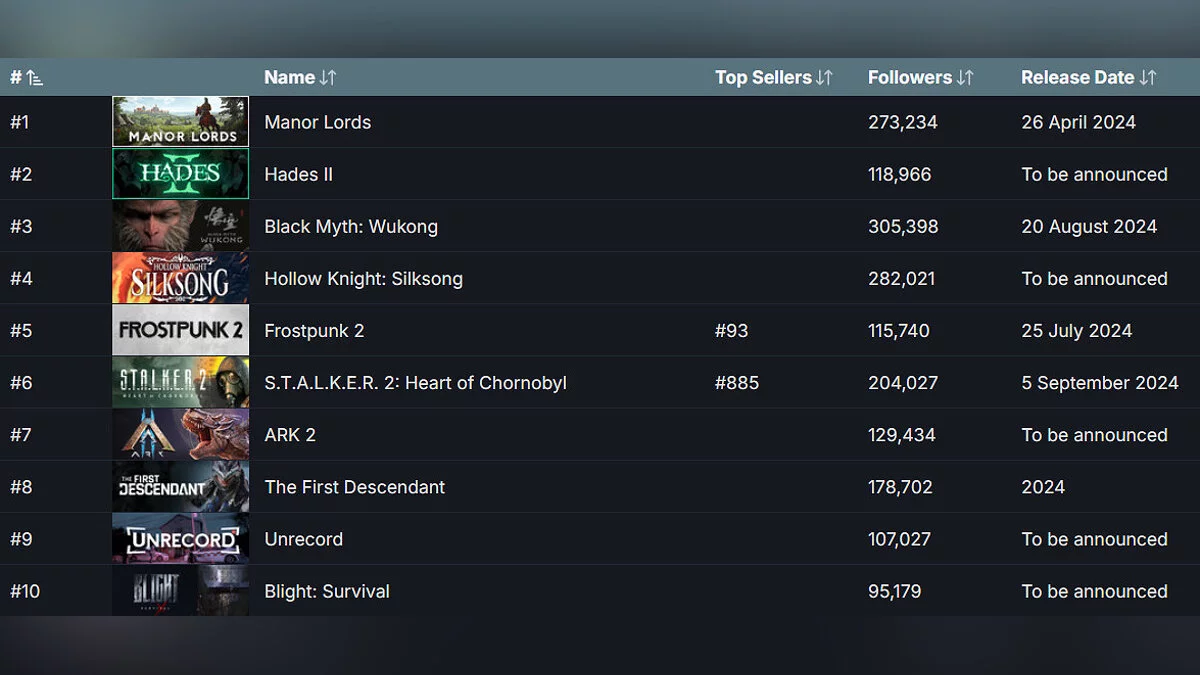
Task: Click the S.T.A.L.K.E.R. 2 cover thumbnail
Action: [x=180, y=383]
